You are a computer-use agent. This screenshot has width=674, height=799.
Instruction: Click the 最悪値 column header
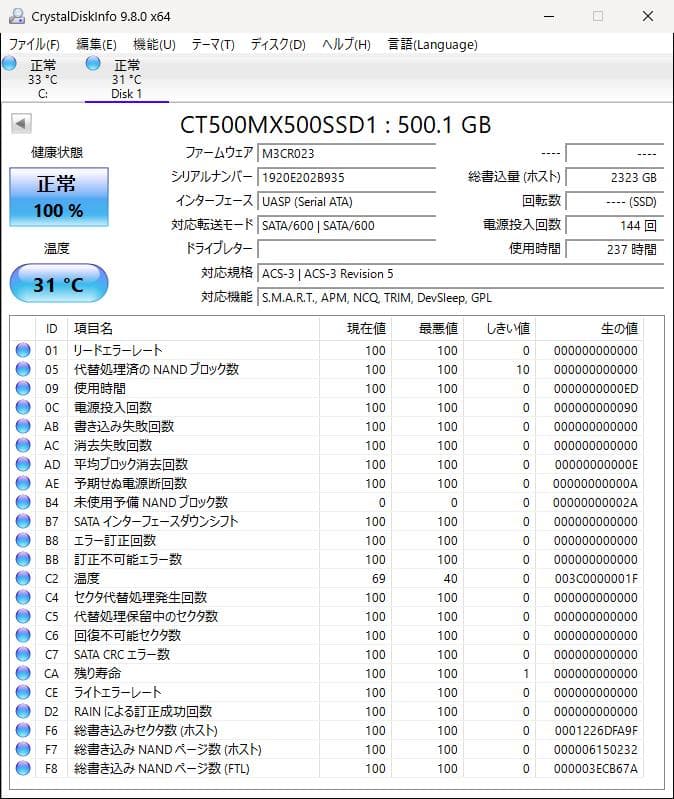tap(427, 329)
